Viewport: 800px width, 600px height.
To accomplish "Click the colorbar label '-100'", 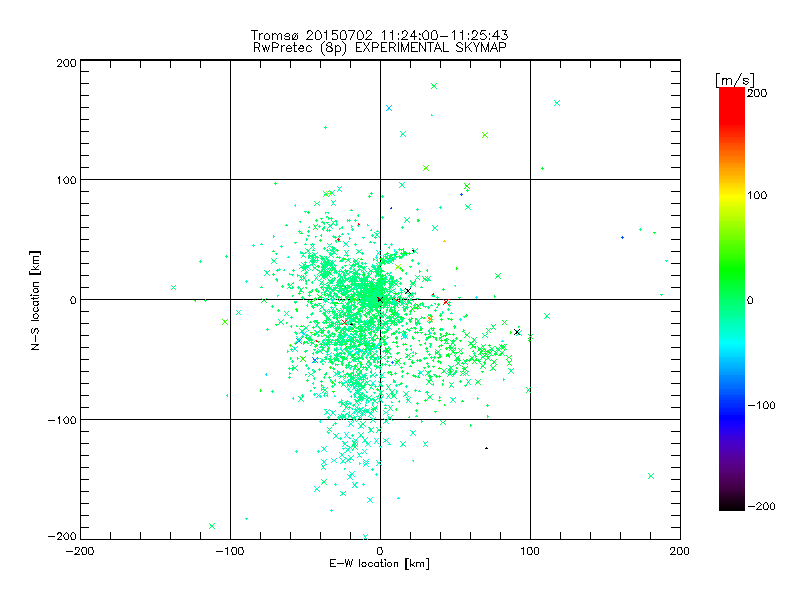I will 761,405.
